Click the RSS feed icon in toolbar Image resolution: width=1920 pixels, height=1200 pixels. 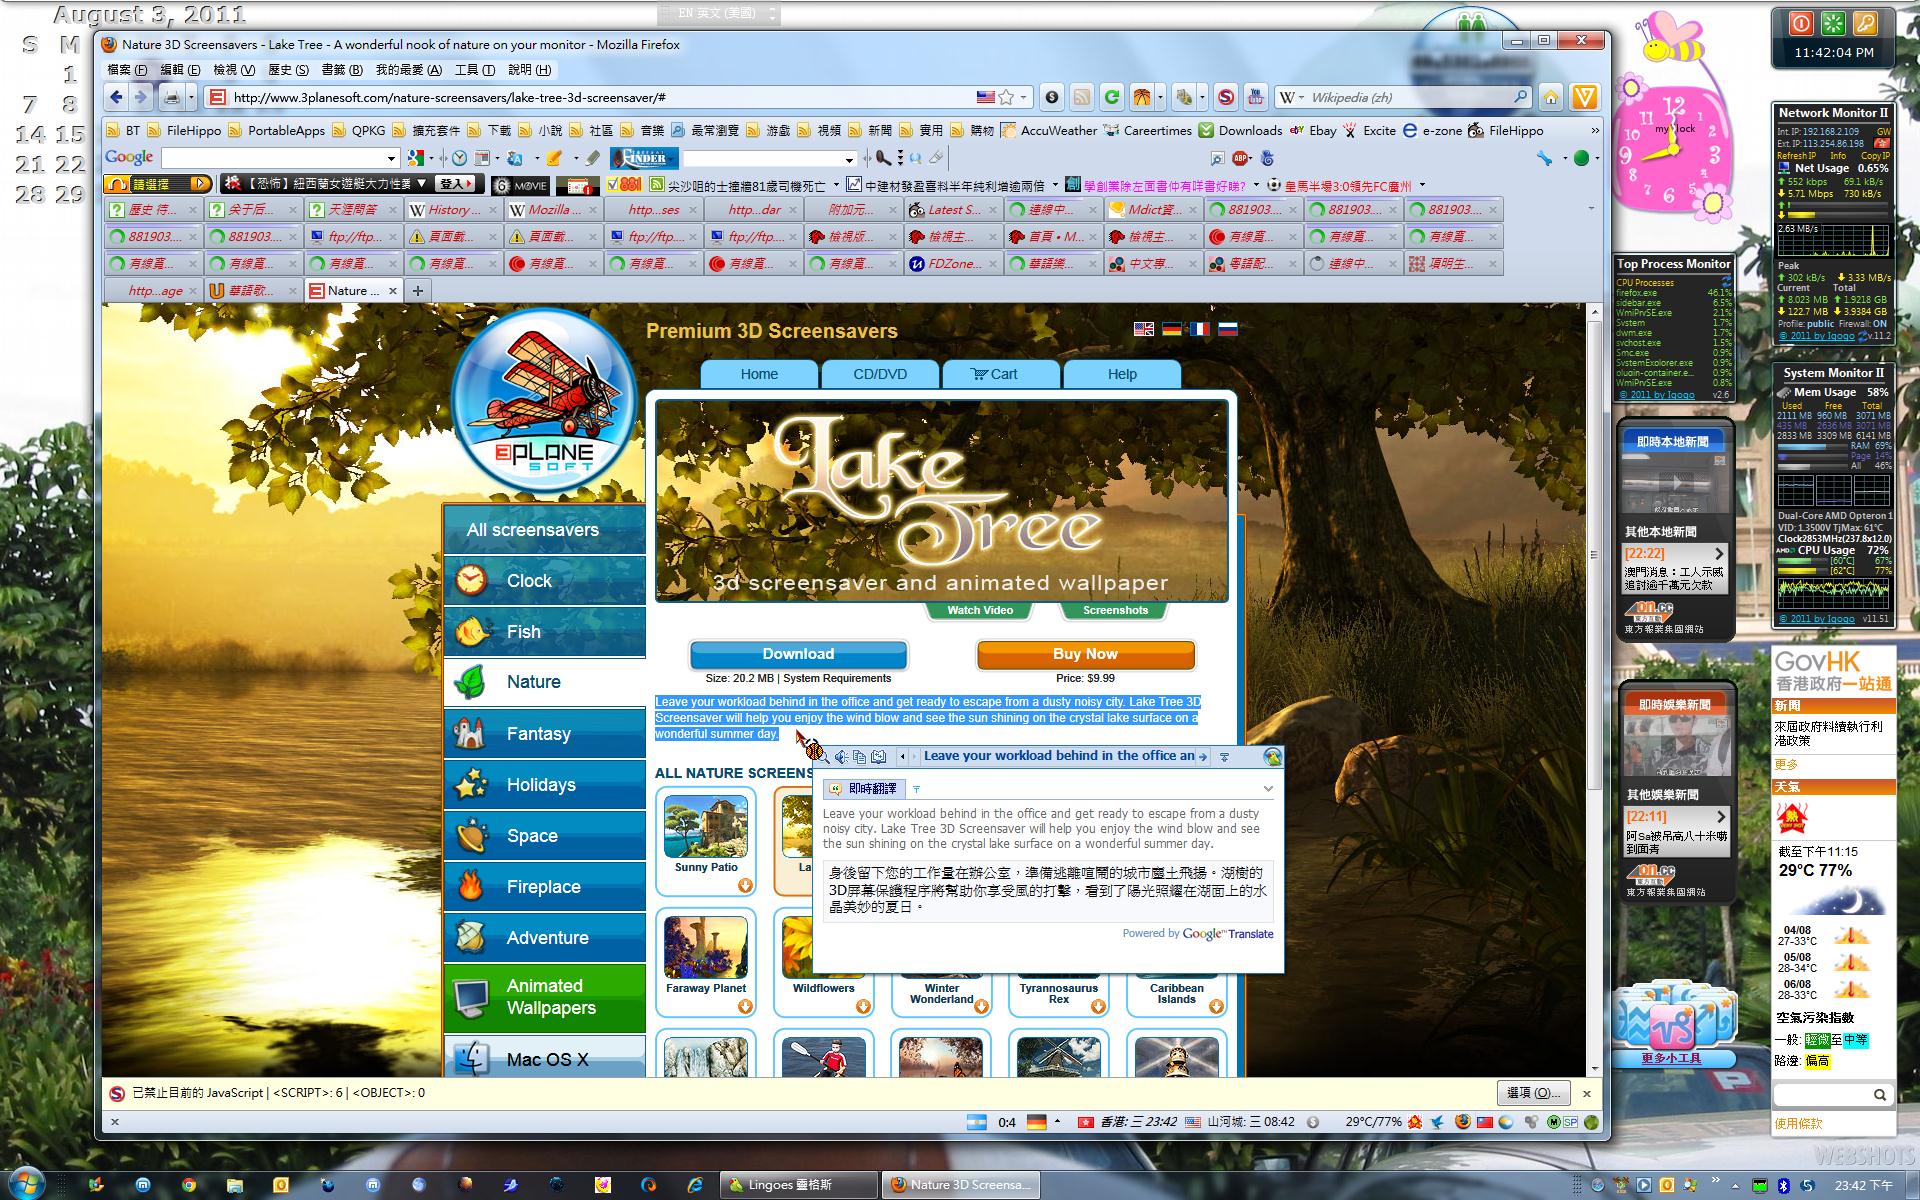click(x=1081, y=97)
